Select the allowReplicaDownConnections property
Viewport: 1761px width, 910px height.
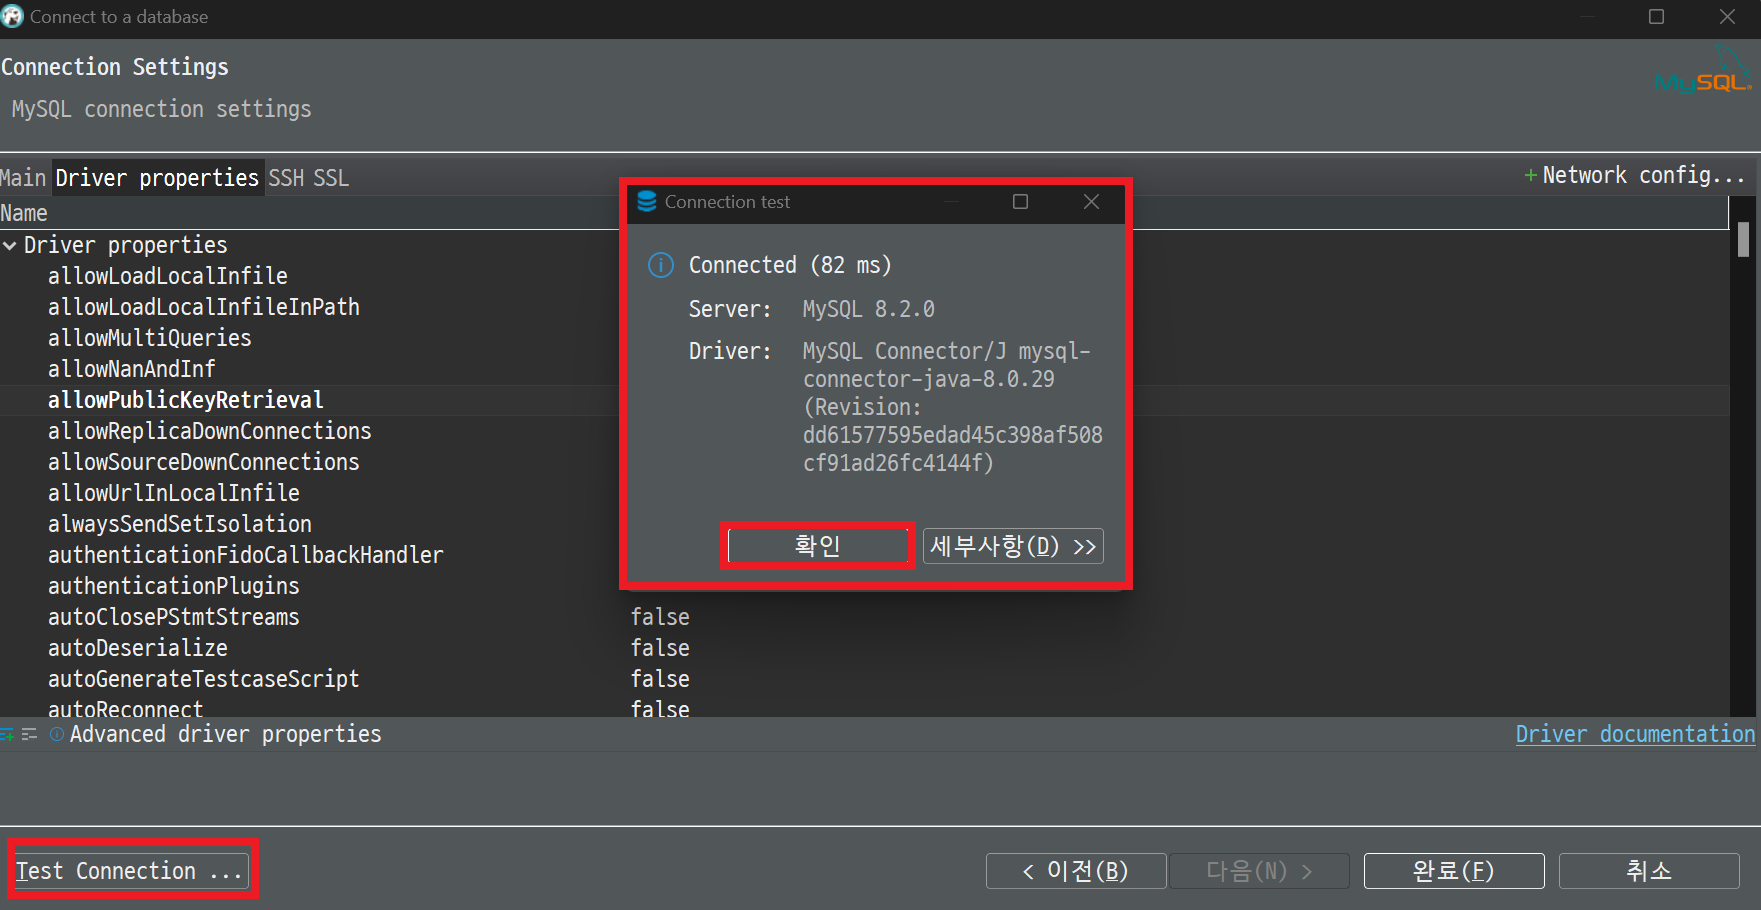pos(210,431)
